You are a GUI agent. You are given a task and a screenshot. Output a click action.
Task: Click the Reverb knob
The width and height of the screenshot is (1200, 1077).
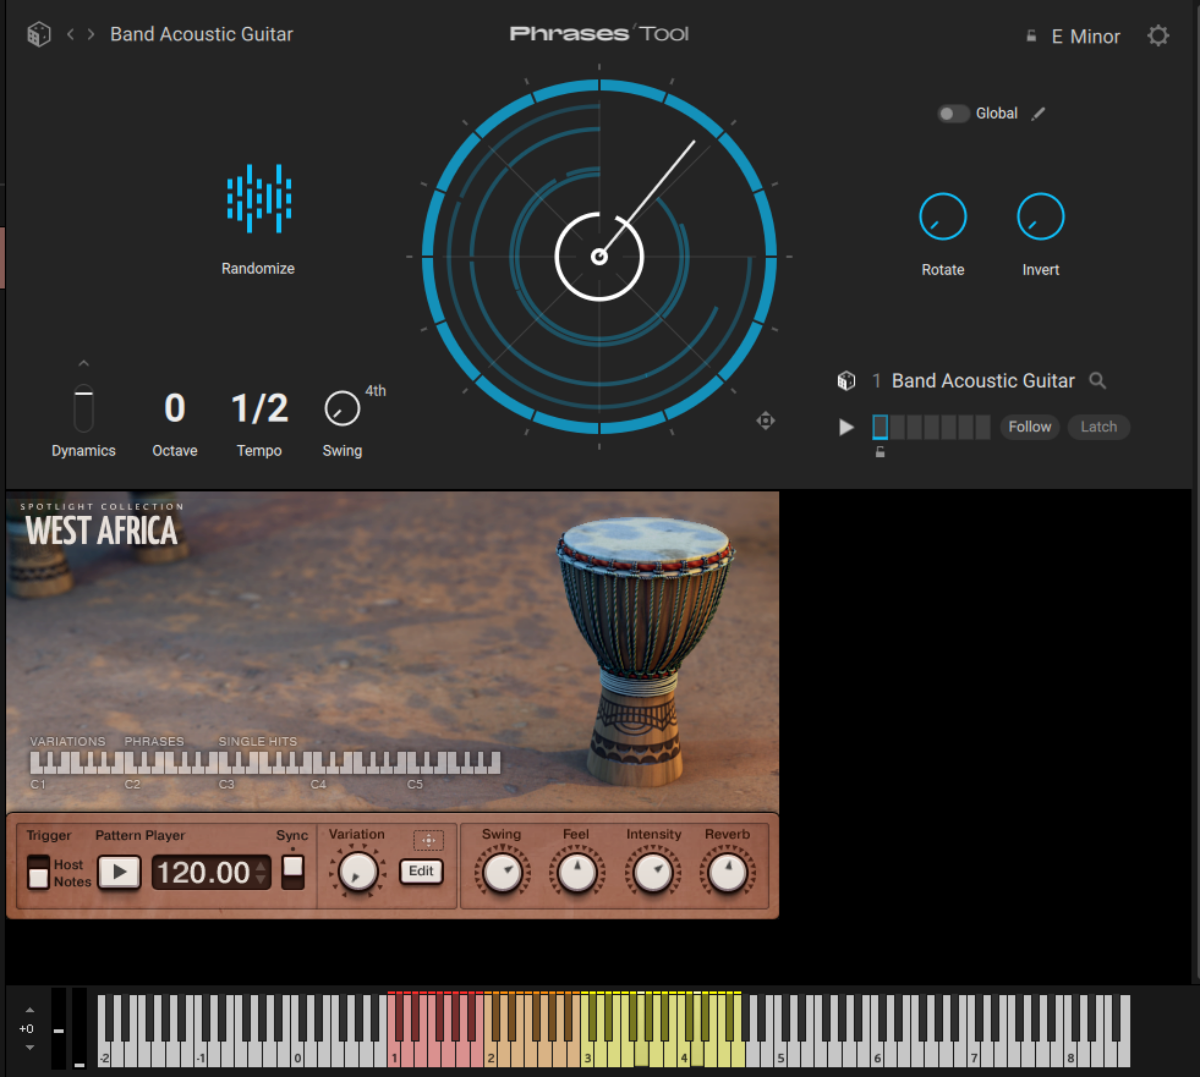[x=727, y=872]
